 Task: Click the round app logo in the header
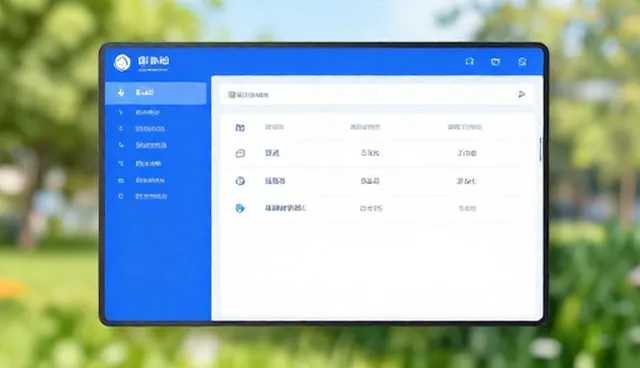tap(122, 63)
